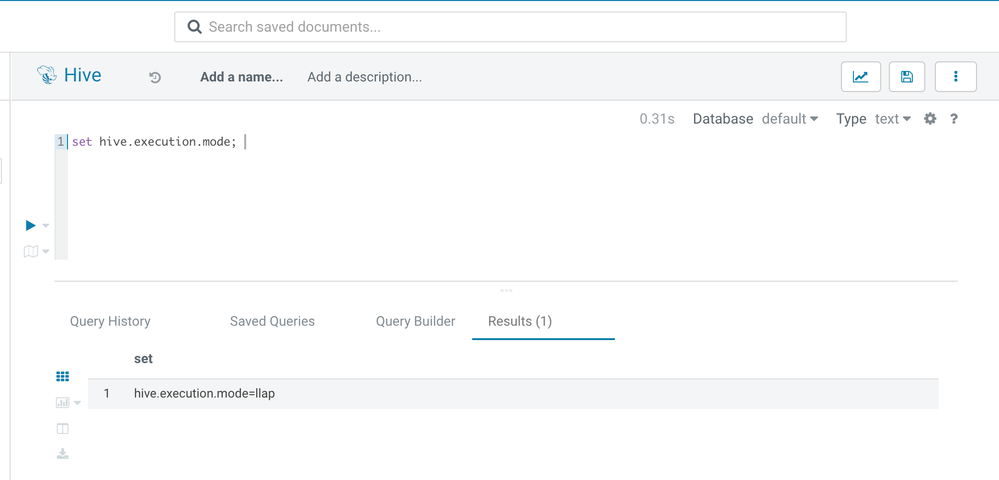This screenshot has width=999, height=480.
Task: Toggle the results column panel icon
Action: coord(62,429)
